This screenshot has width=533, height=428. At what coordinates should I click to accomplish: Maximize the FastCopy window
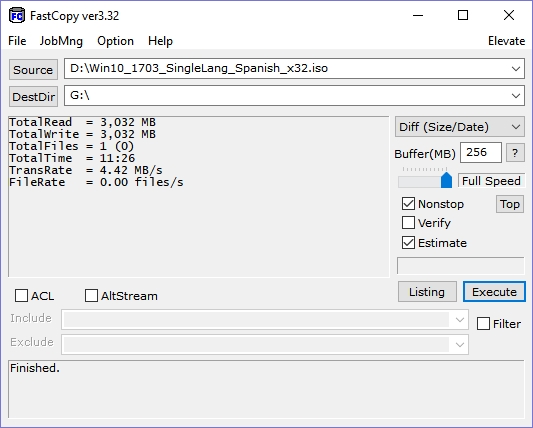463,16
